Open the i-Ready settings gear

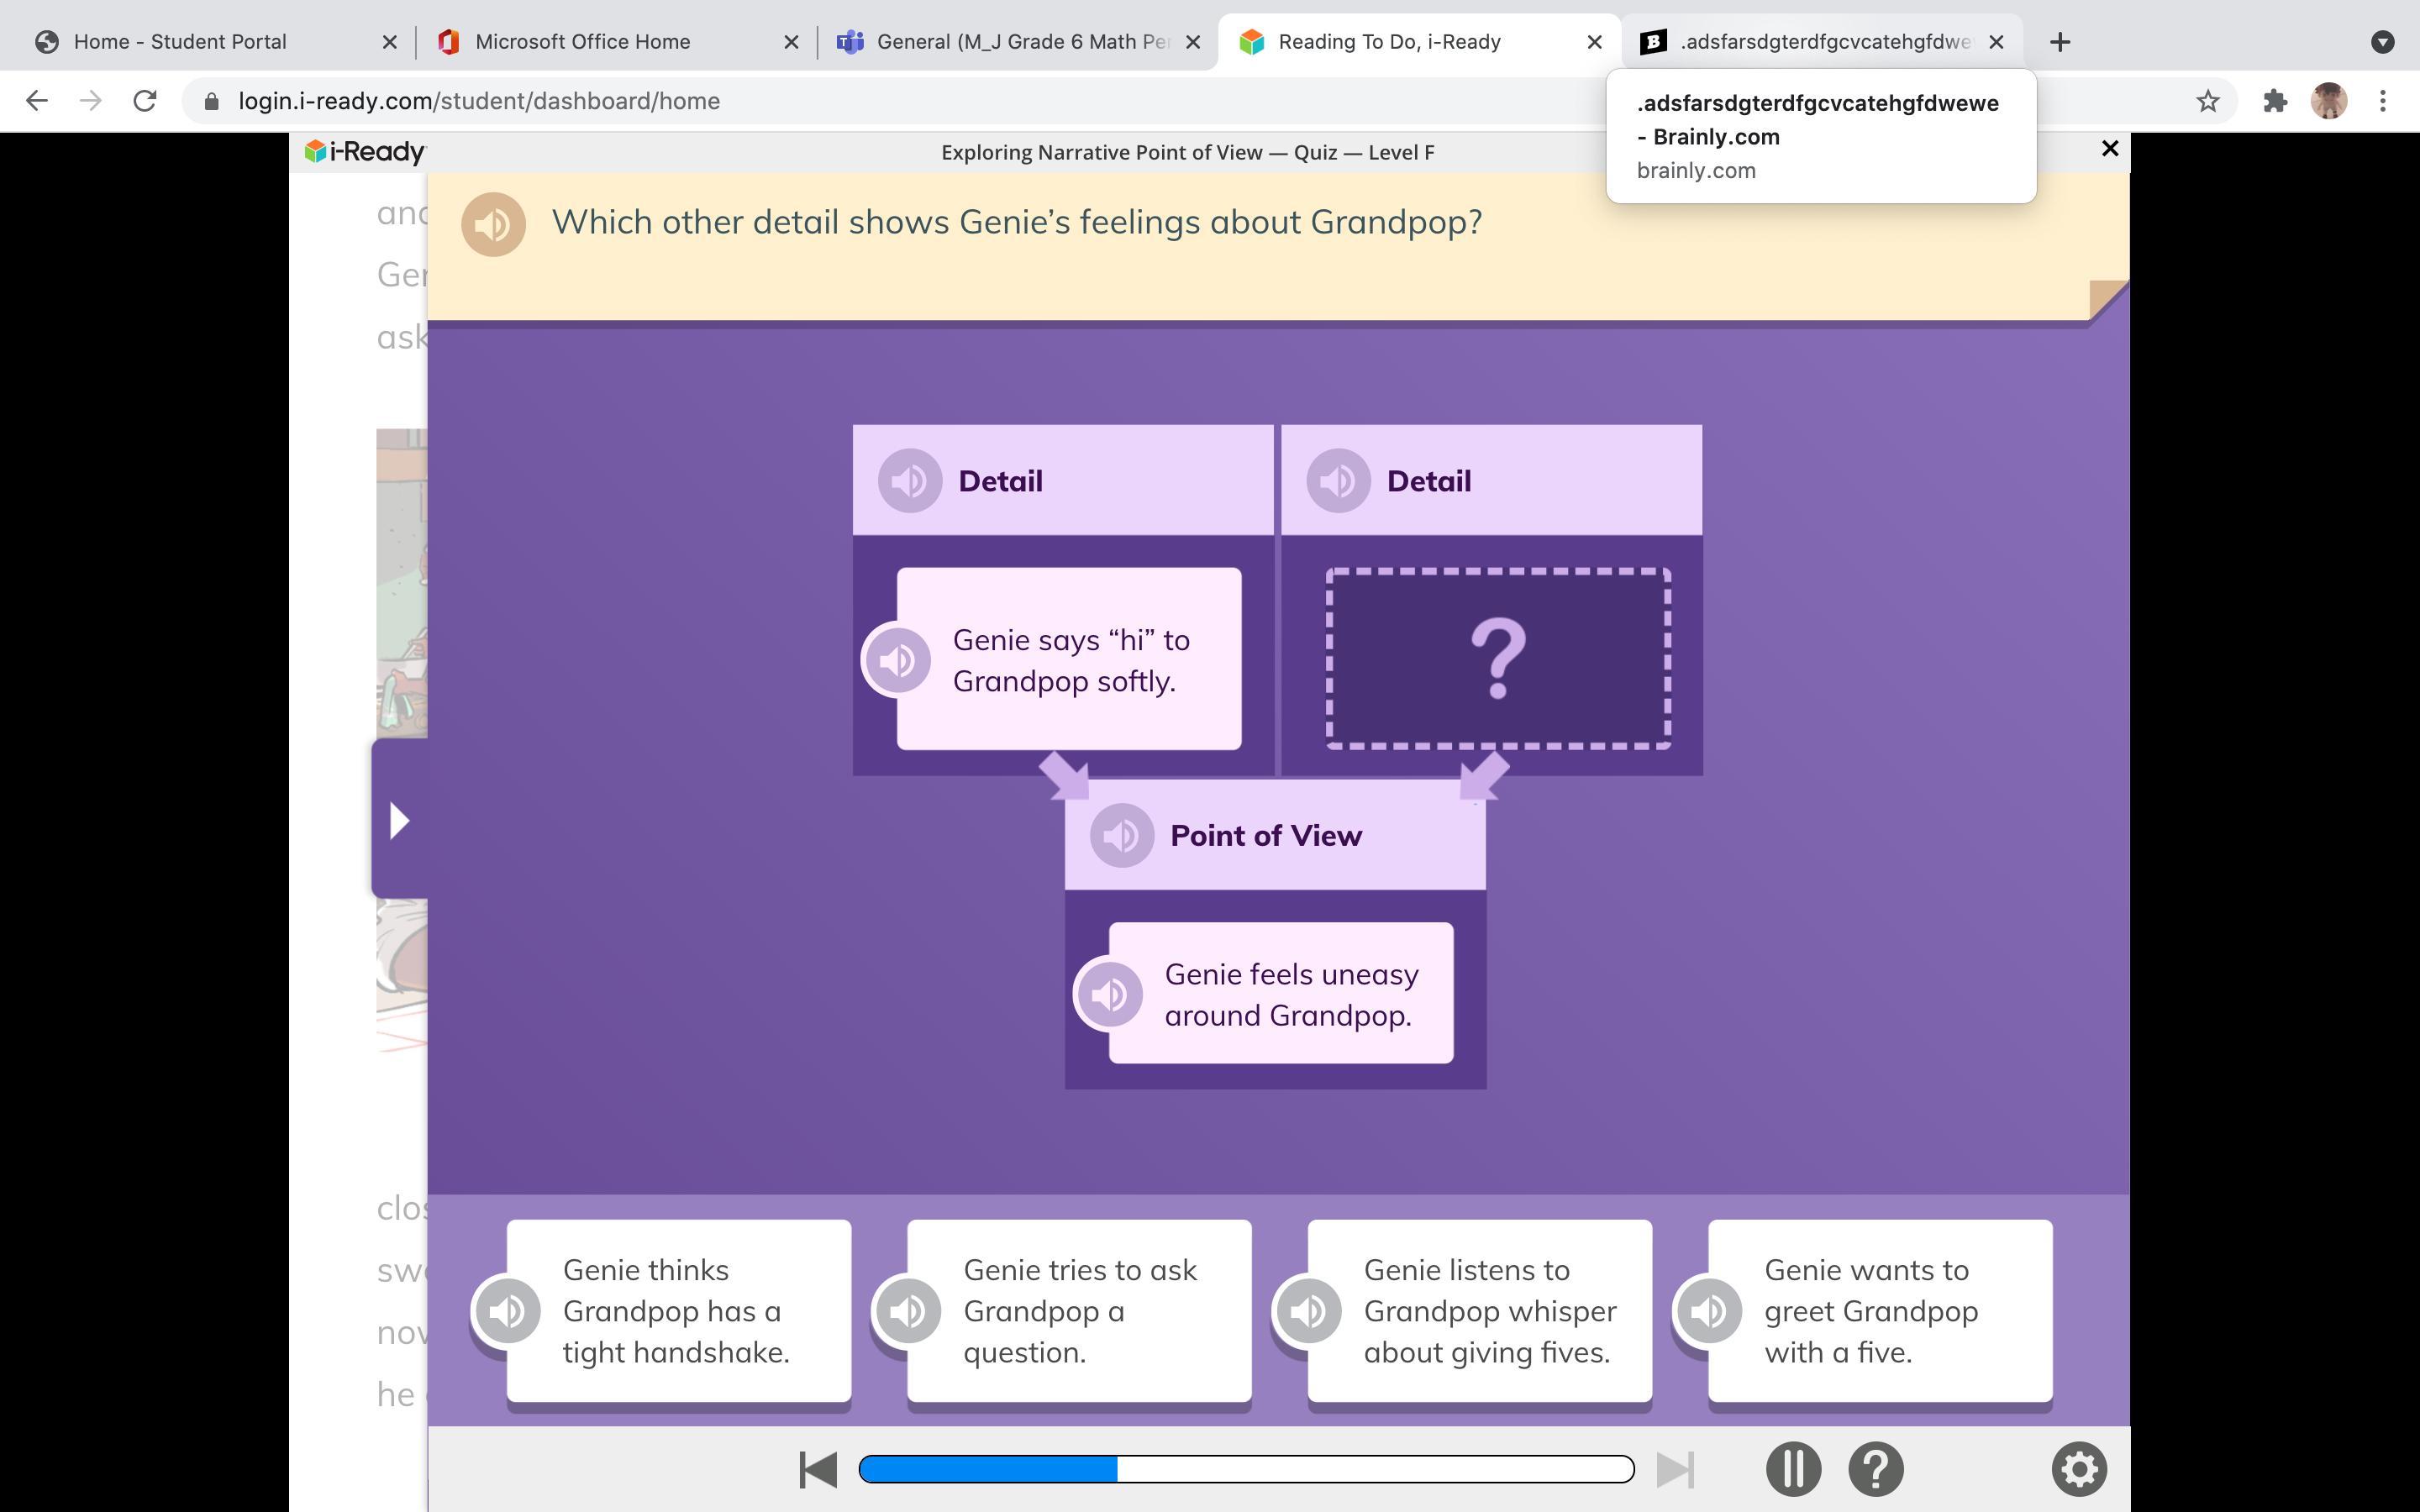coord(2079,1469)
